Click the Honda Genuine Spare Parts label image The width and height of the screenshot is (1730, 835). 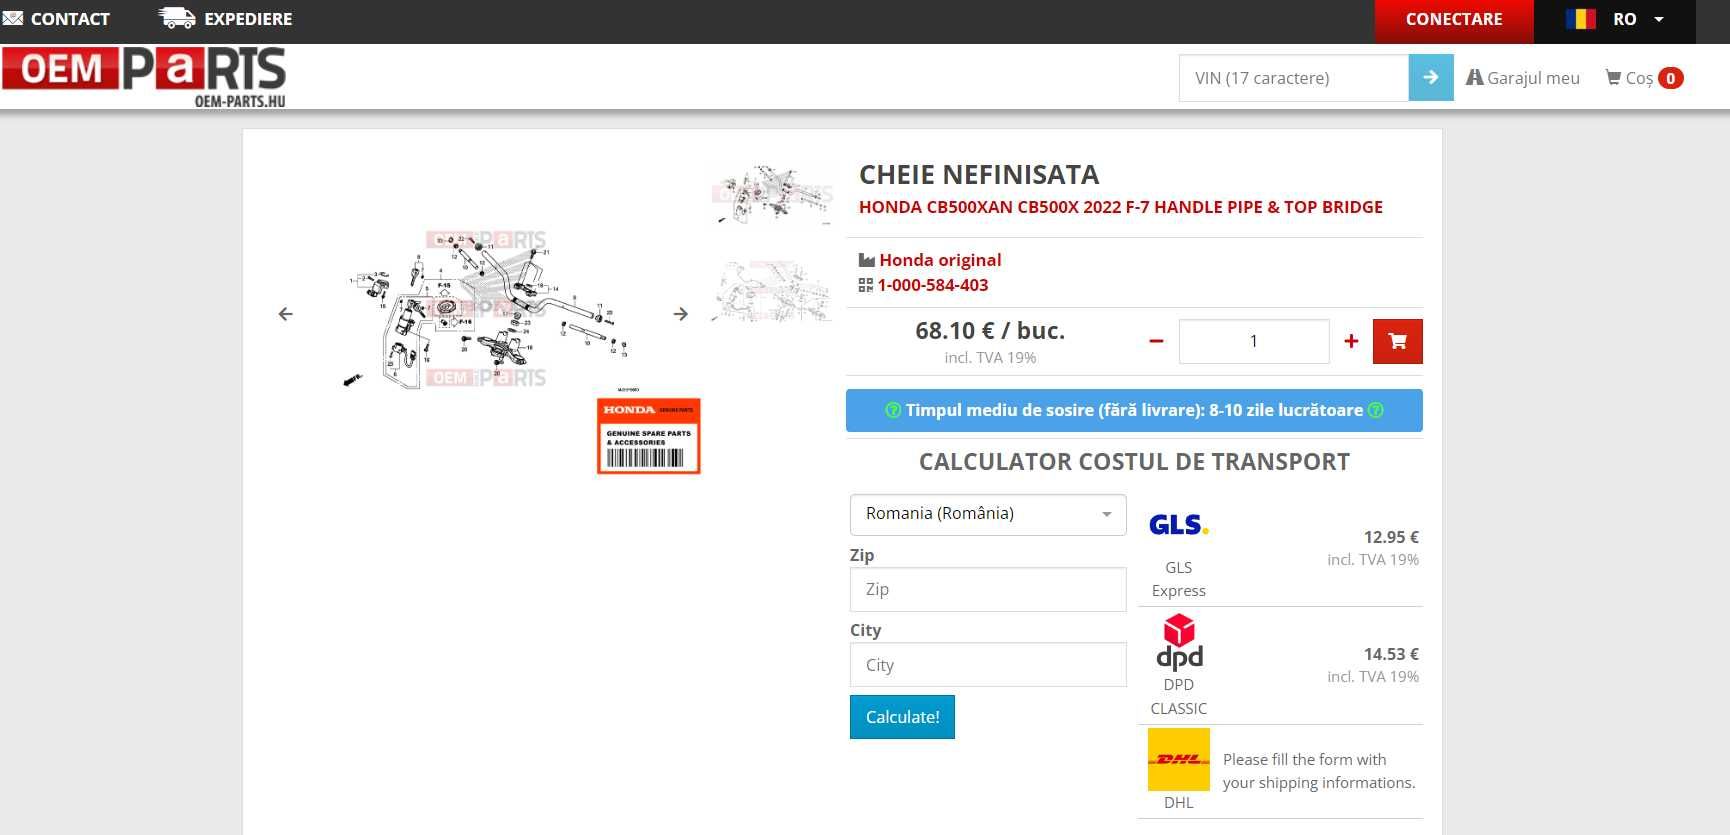pyautogui.click(x=649, y=435)
